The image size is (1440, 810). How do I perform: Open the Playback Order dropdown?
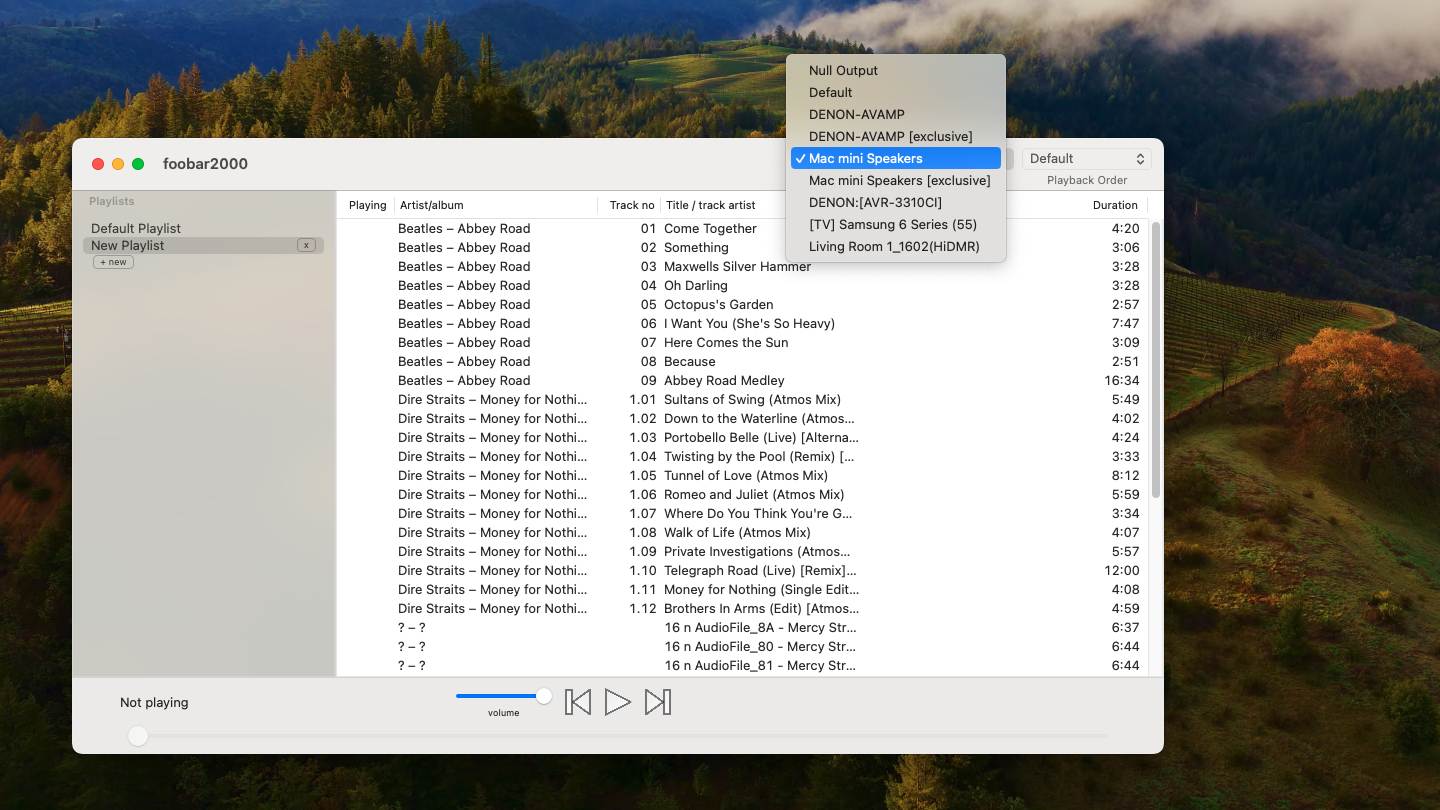tap(1086, 158)
